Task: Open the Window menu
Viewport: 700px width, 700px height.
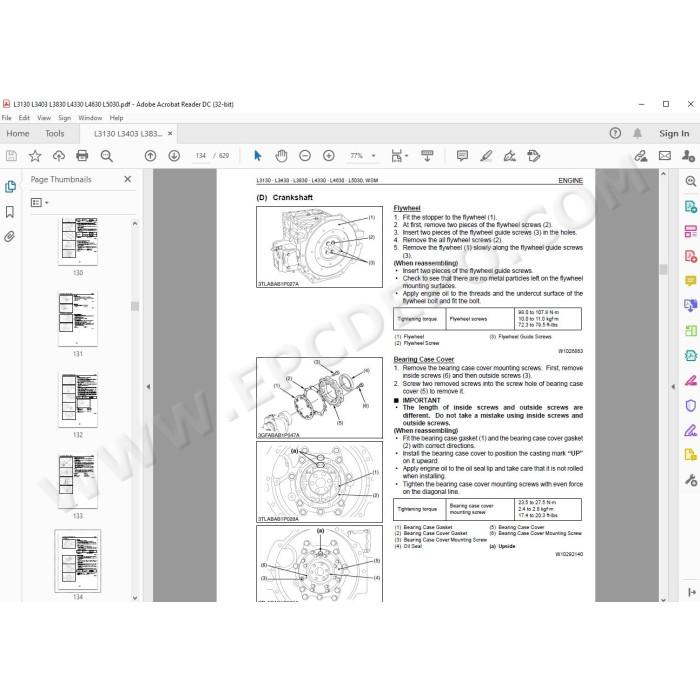Action: (90, 118)
